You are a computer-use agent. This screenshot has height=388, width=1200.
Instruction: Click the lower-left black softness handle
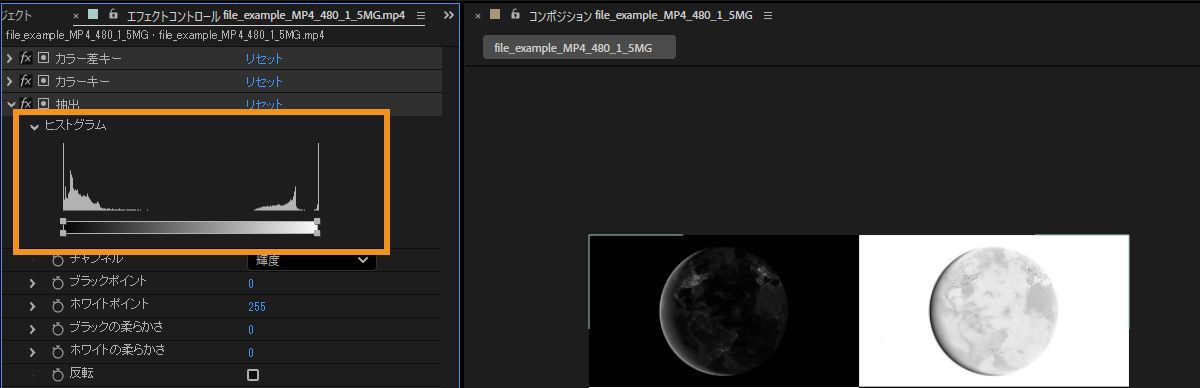63,233
